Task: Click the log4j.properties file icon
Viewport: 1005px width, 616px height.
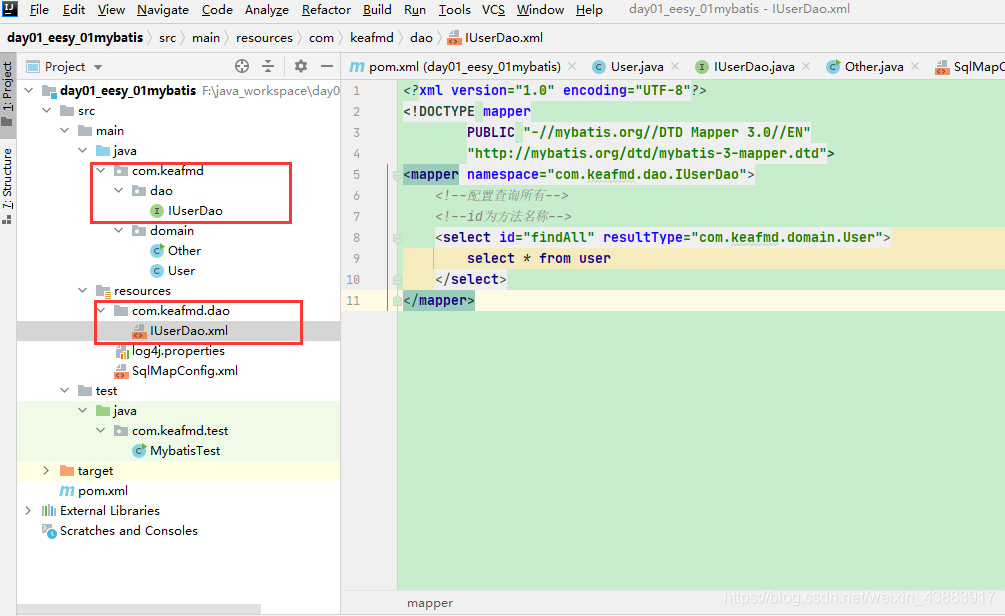Action: [x=122, y=351]
